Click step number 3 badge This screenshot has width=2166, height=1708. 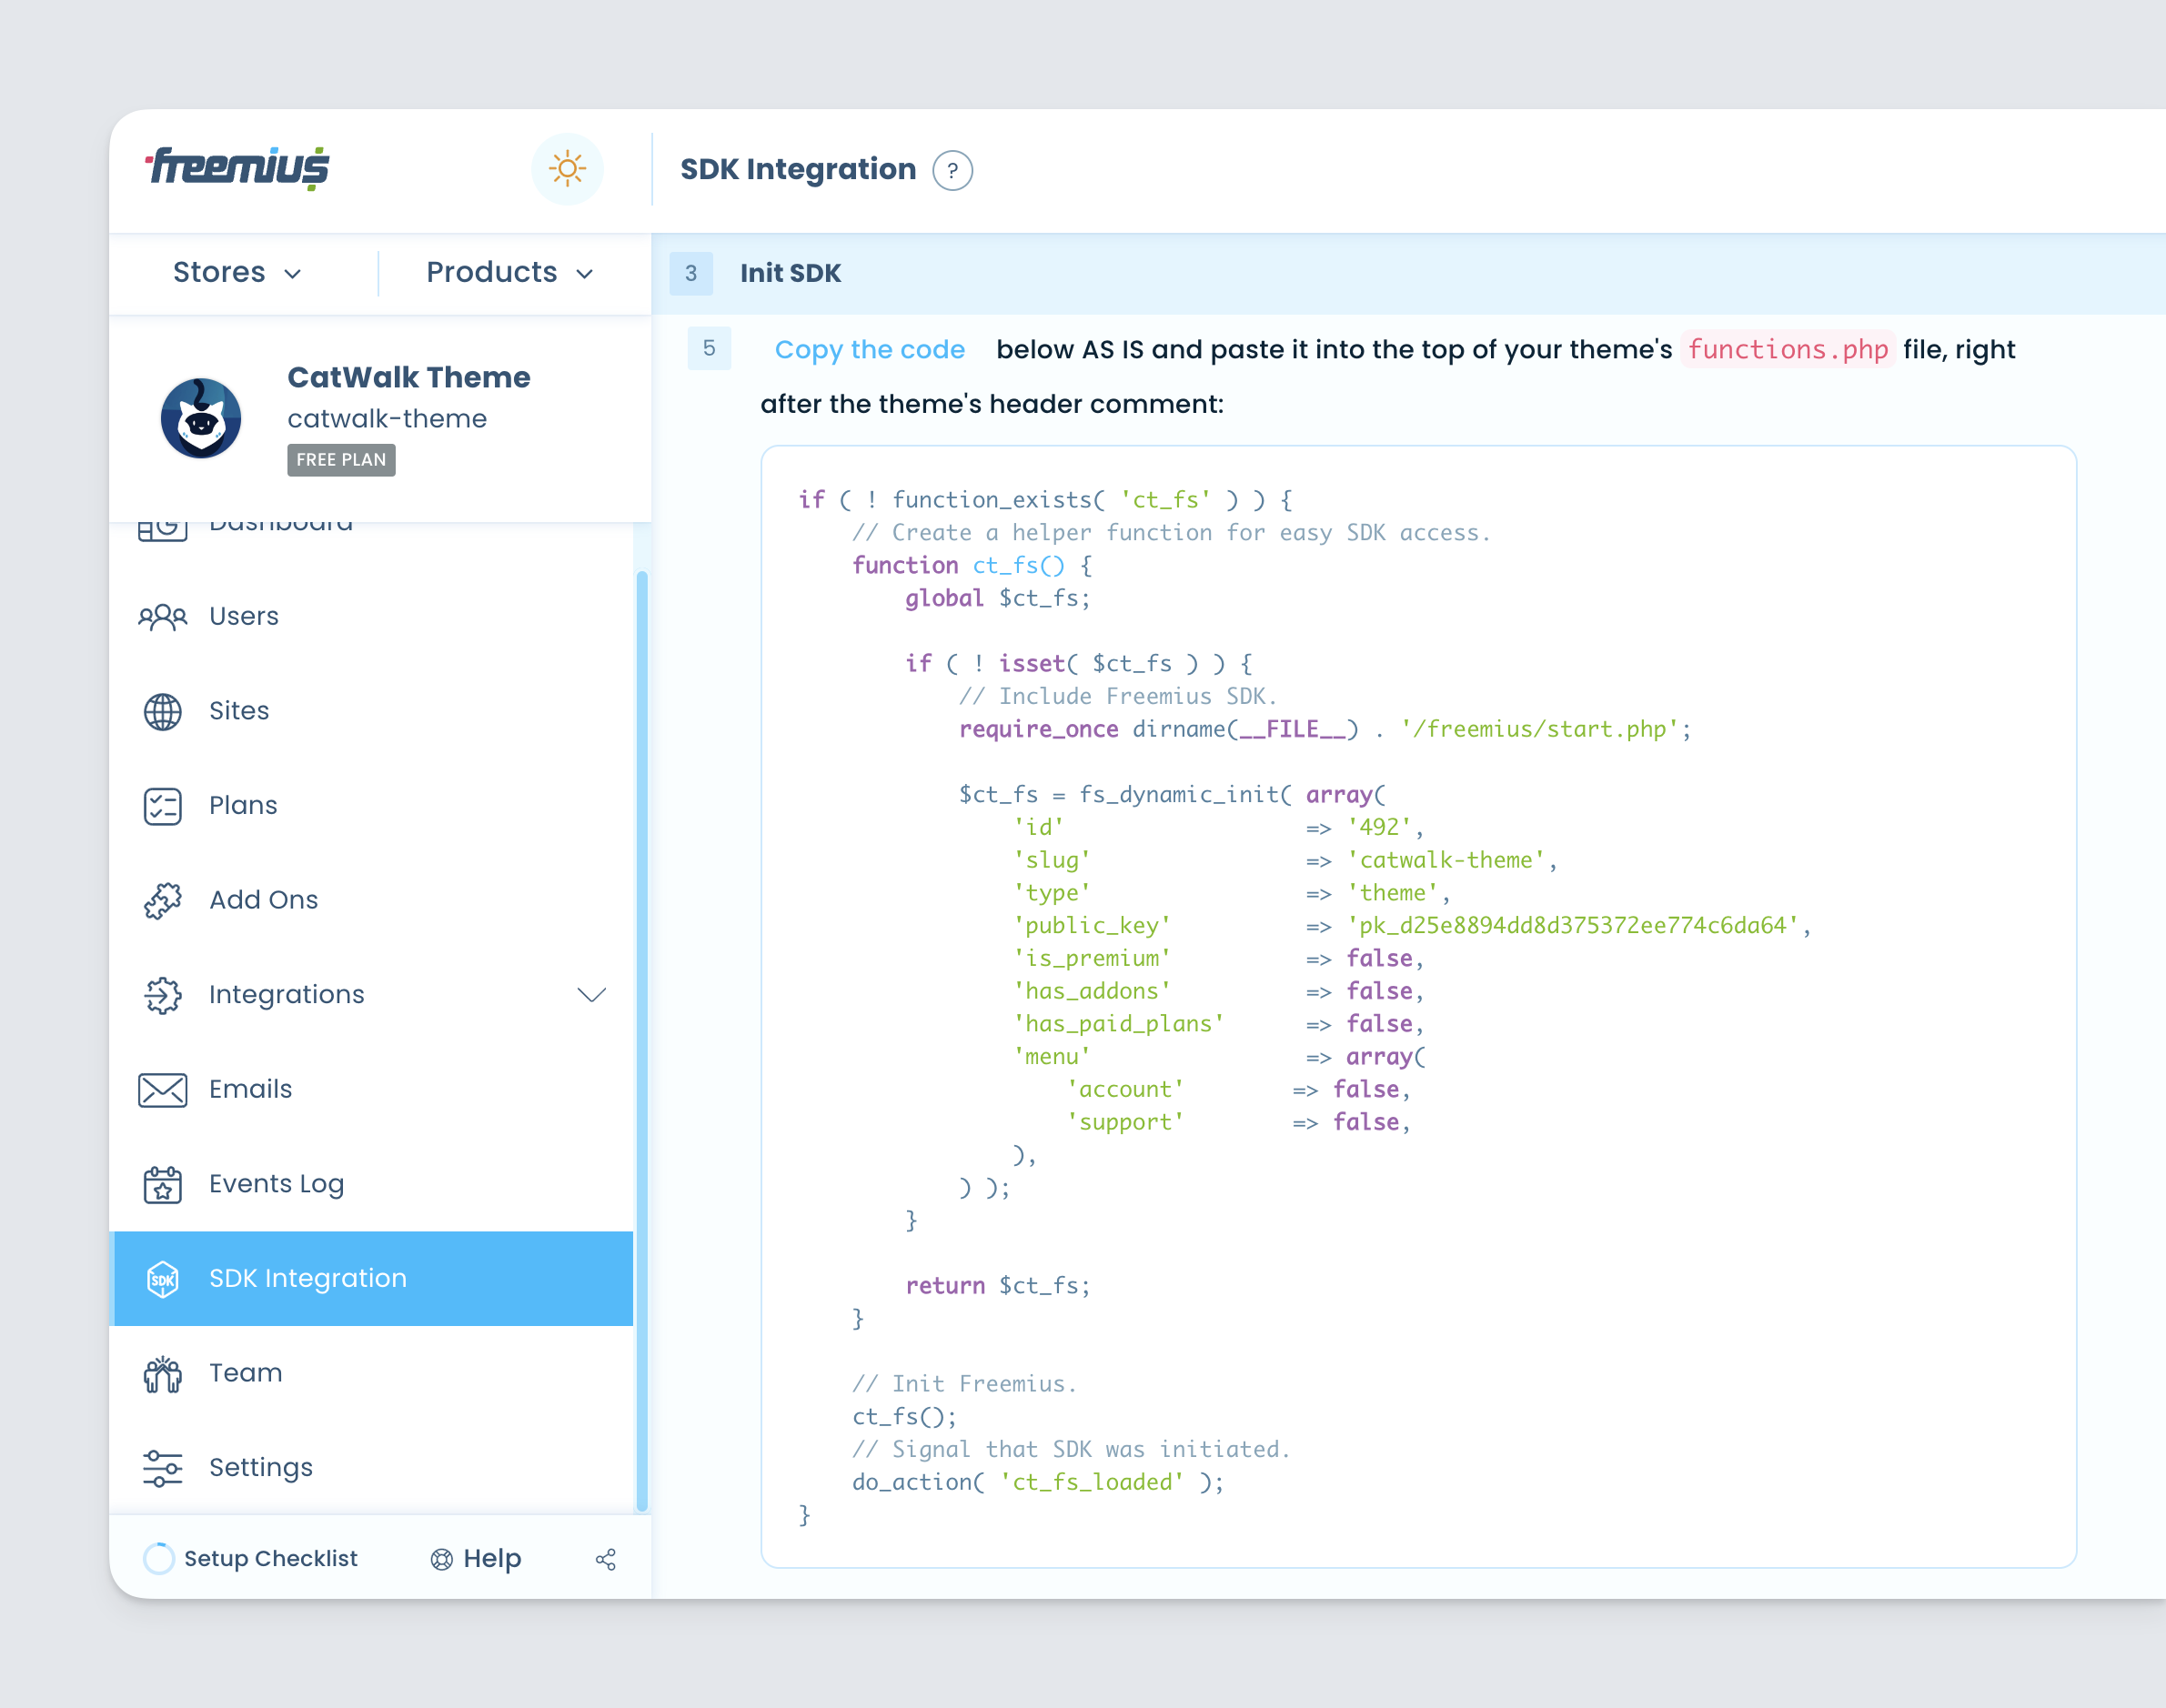coord(690,273)
